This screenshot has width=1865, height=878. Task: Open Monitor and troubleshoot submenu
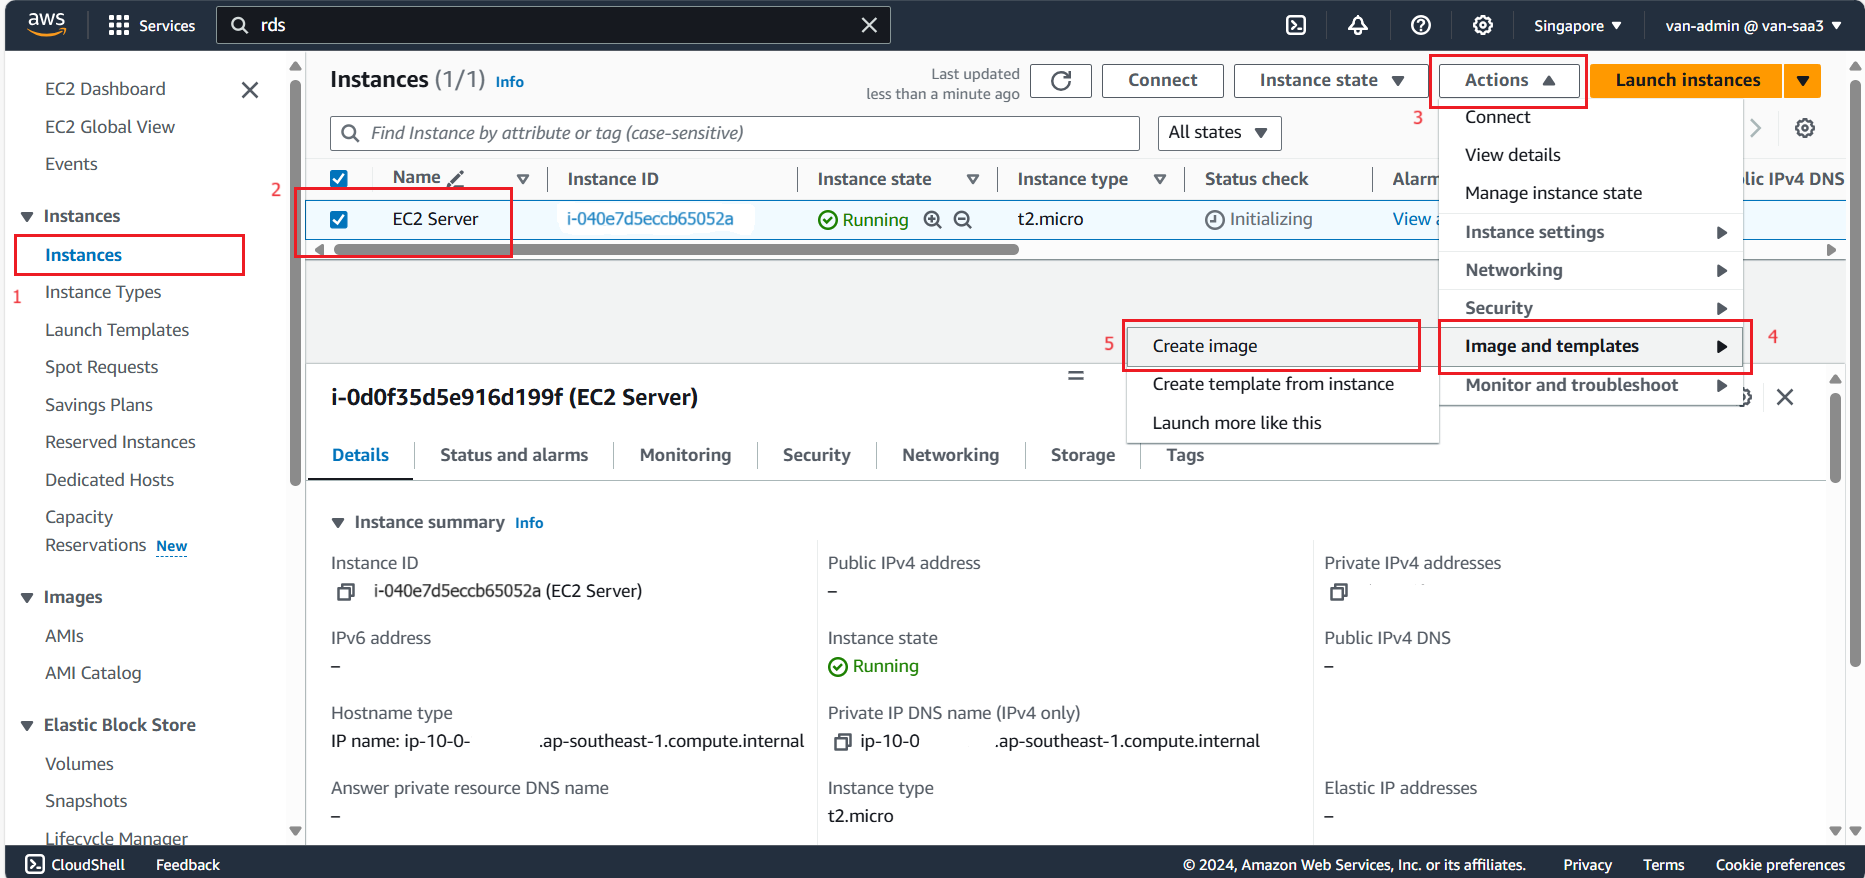1591,385
